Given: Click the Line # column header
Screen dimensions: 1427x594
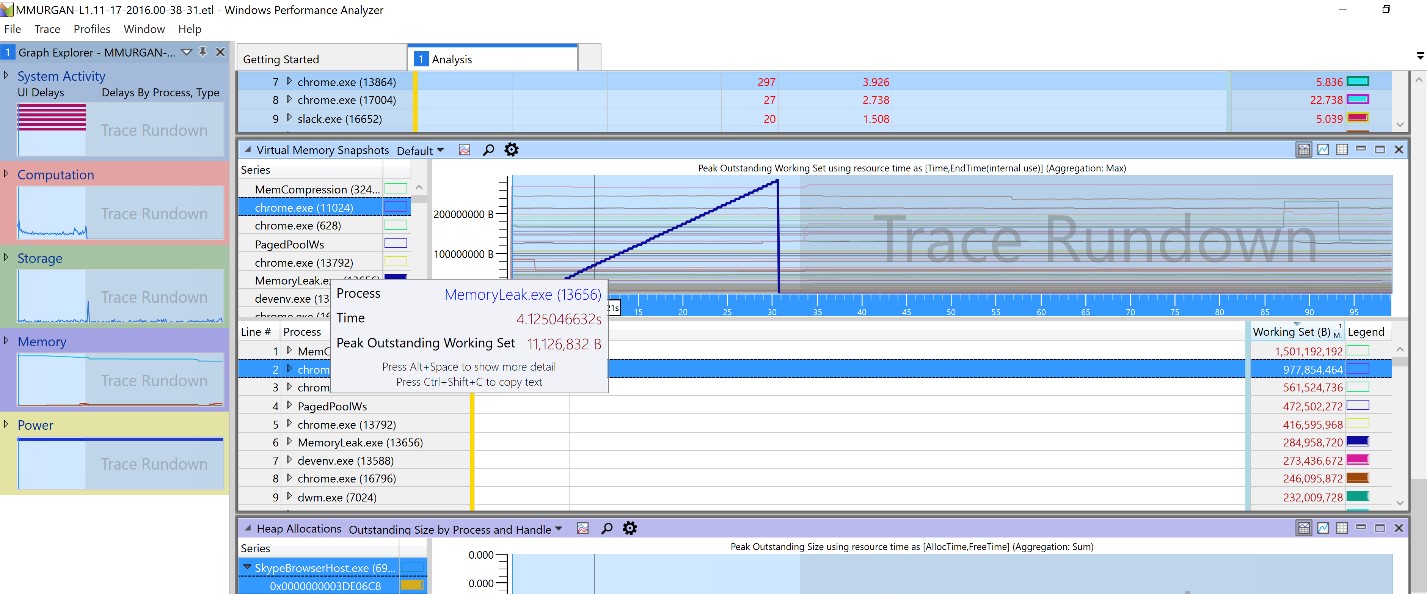Looking at the screenshot, I should click(256, 332).
